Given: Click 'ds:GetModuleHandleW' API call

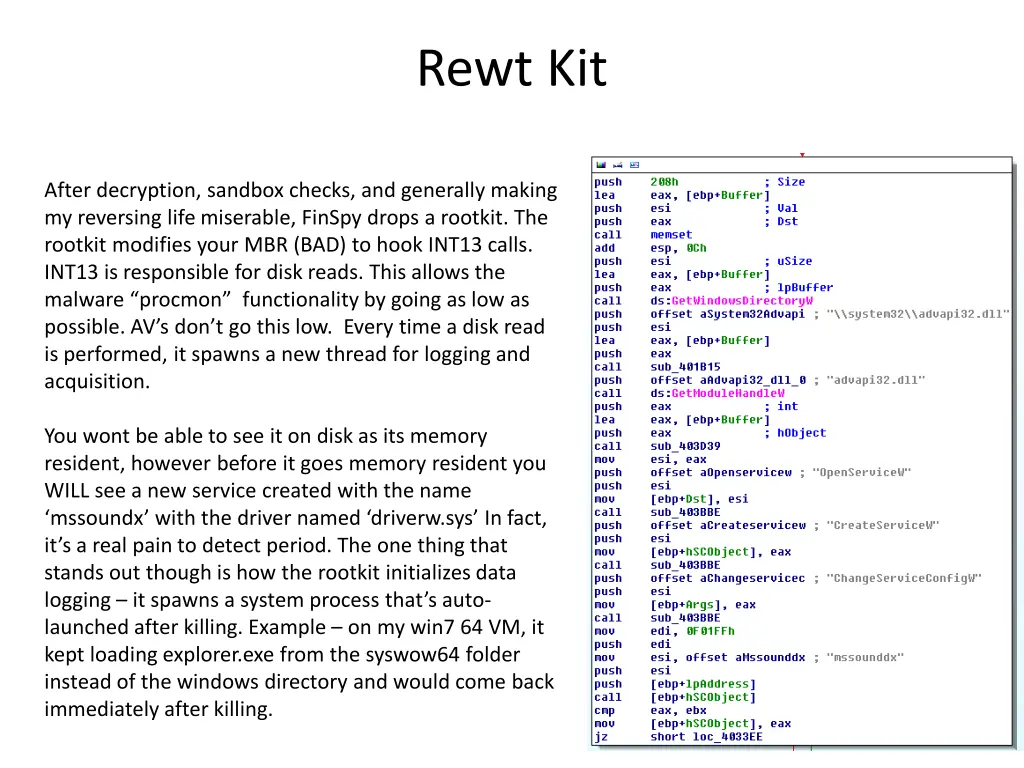Looking at the screenshot, I should click(x=717, y=393).
